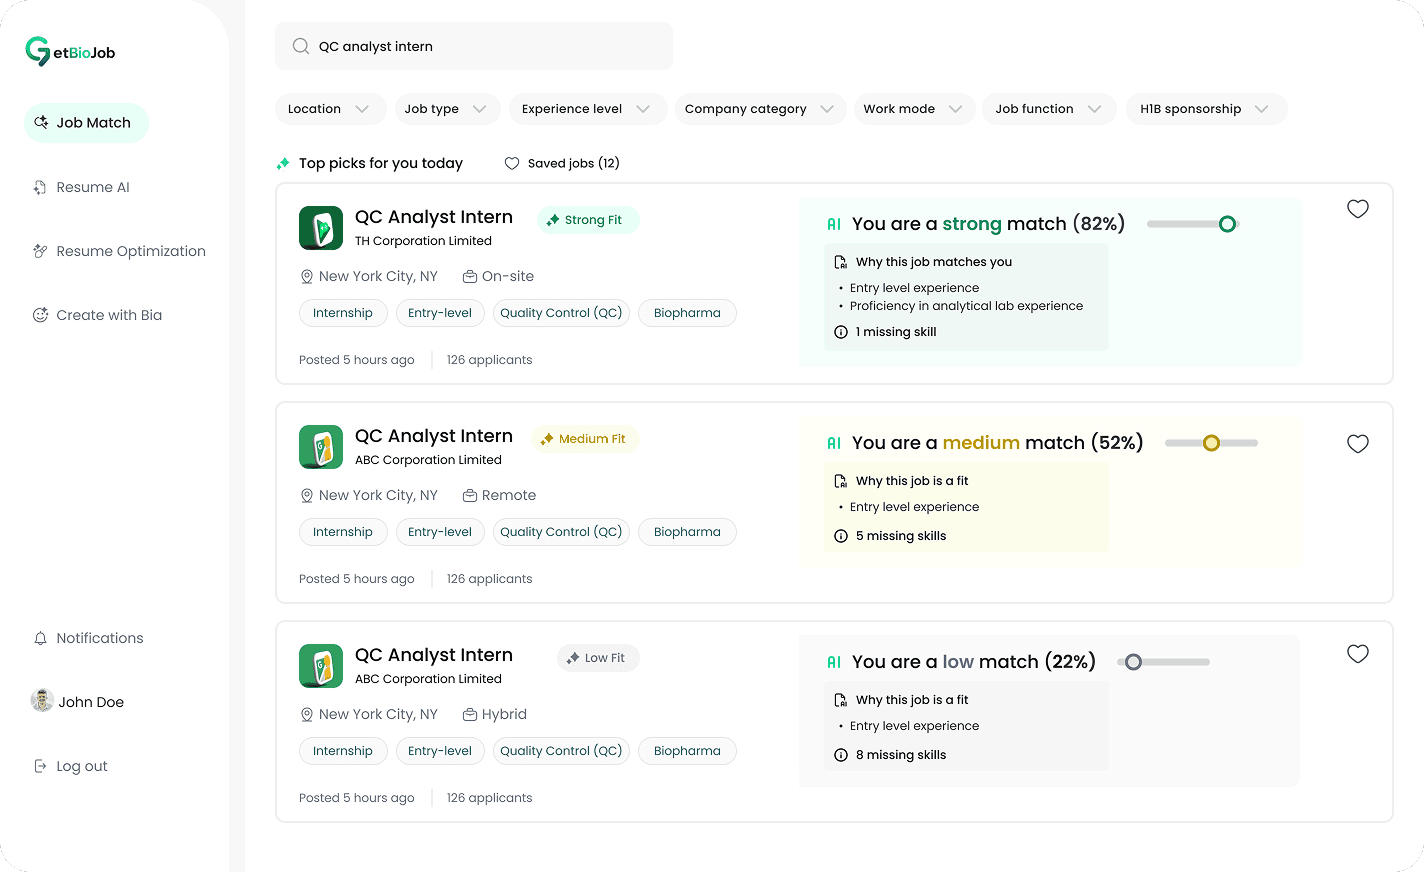Click the briefcase icon next to On-site

[x=469, y=276]
